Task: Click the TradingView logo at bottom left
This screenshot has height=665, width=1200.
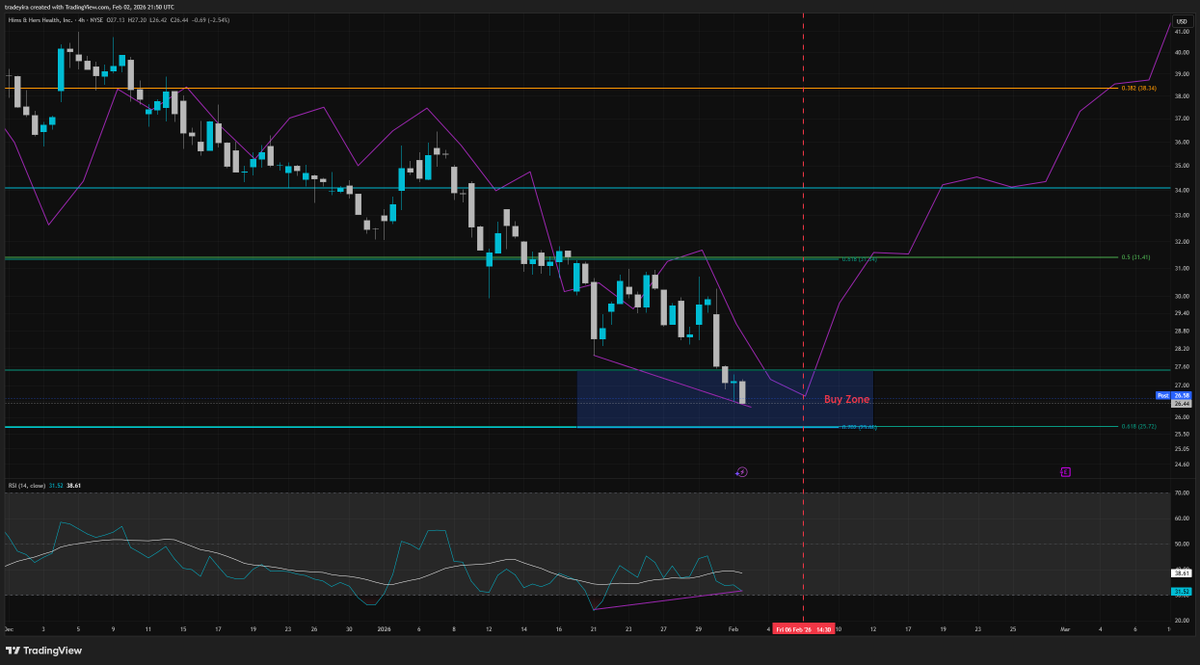Action: click(45, 650)
